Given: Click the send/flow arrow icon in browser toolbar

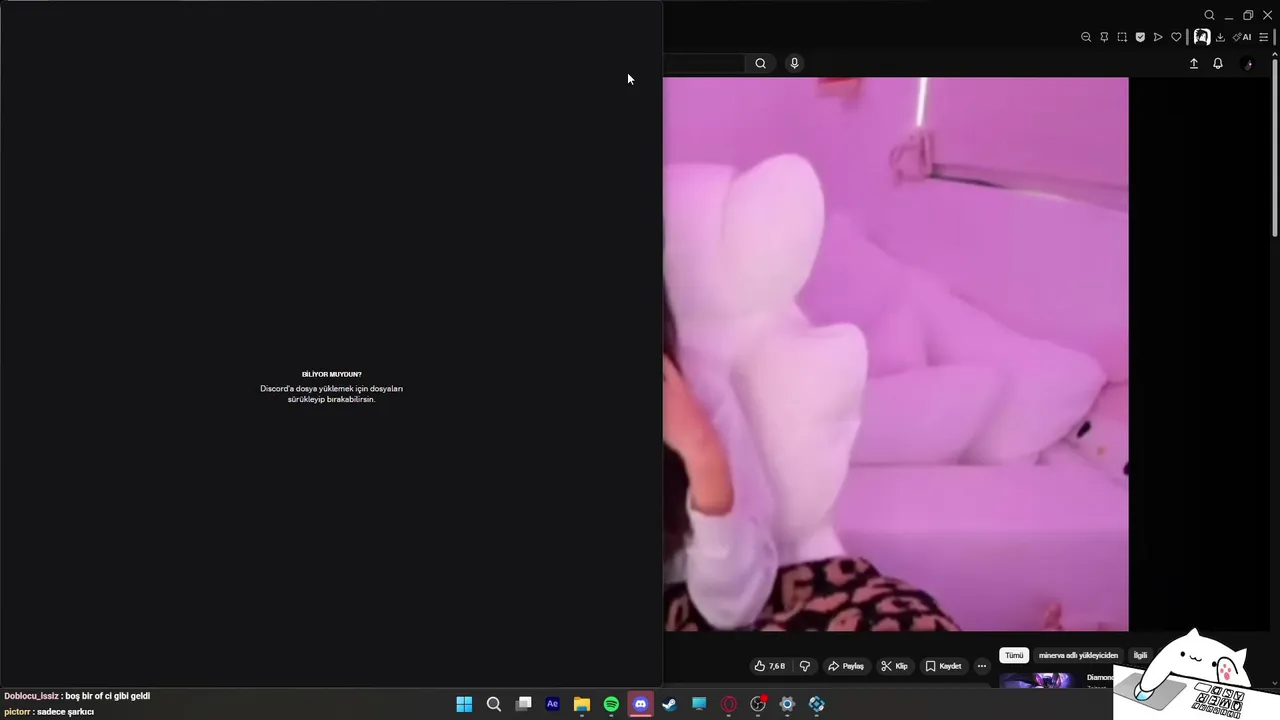Looking at the screenshot, I should tap(1158, 37).
